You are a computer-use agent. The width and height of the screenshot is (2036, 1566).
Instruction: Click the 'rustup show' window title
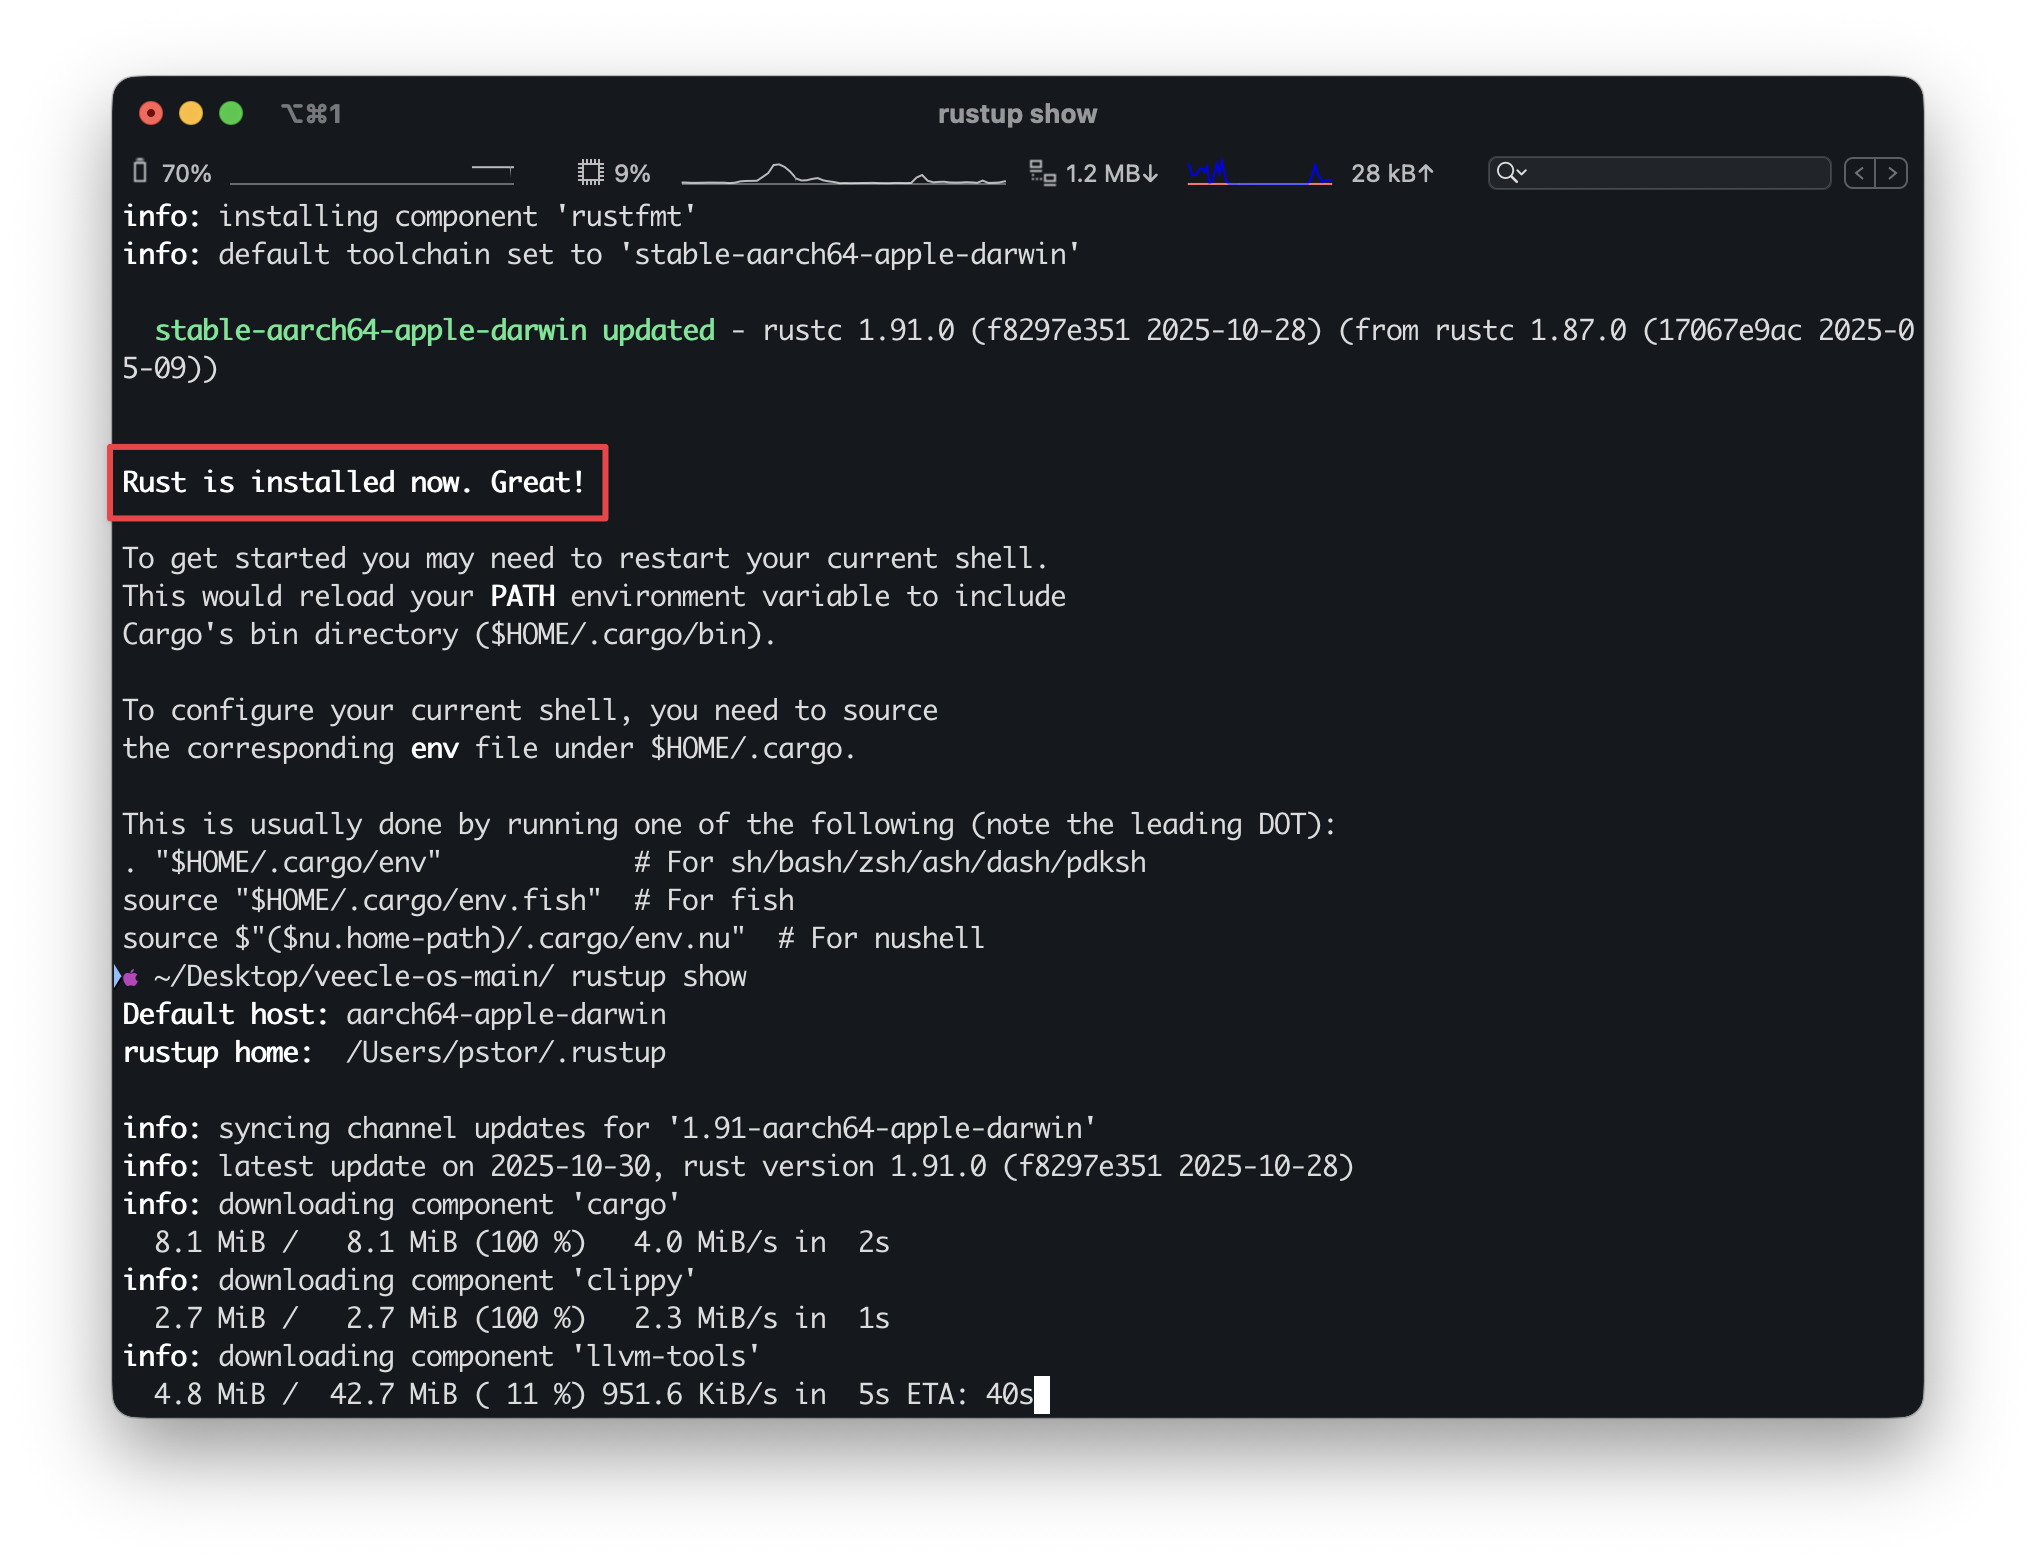[x=1017, y=114]
